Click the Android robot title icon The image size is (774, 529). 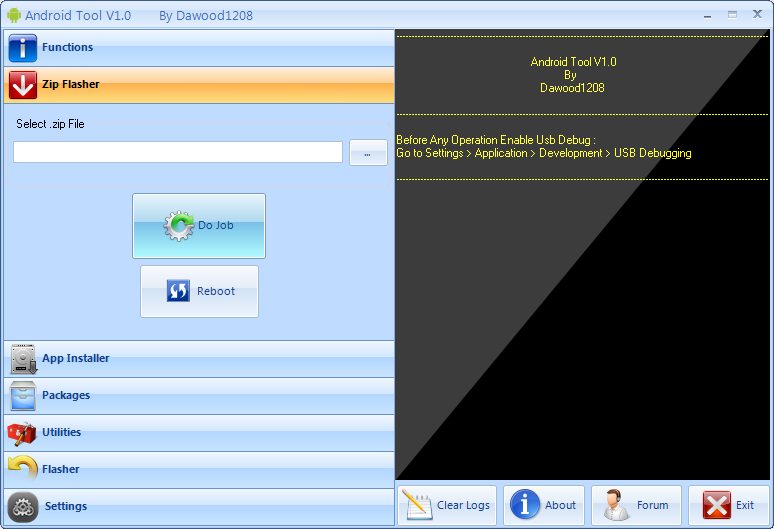pyautogui.click(x=13, y=15)
